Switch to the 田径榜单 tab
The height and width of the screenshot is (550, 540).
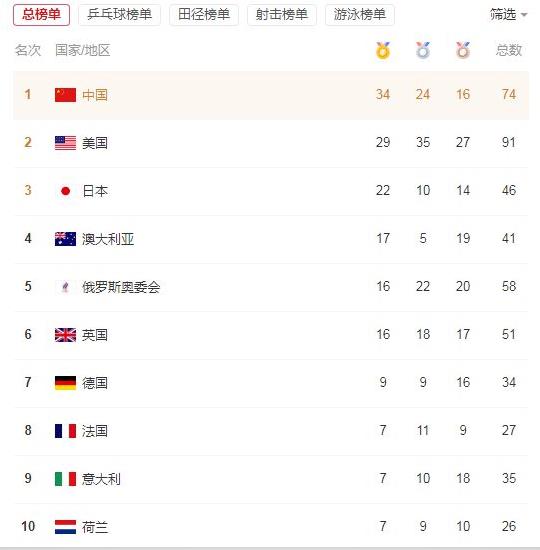click(x=204, y=15)
